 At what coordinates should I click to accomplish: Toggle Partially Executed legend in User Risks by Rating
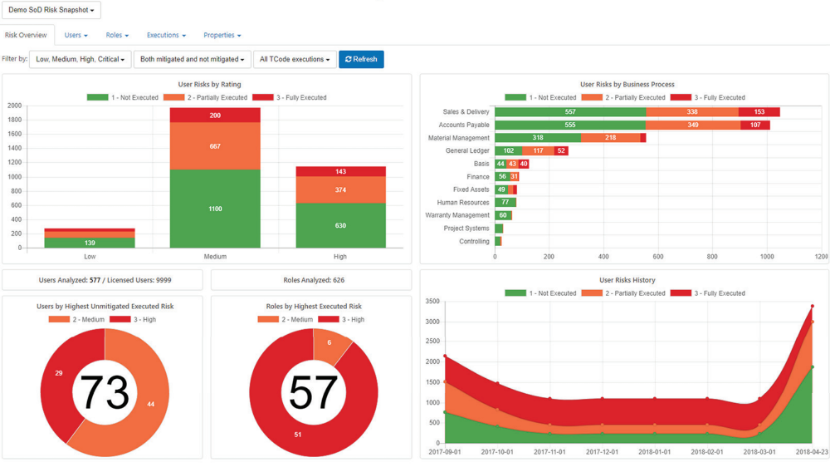[x=205, y=97]
